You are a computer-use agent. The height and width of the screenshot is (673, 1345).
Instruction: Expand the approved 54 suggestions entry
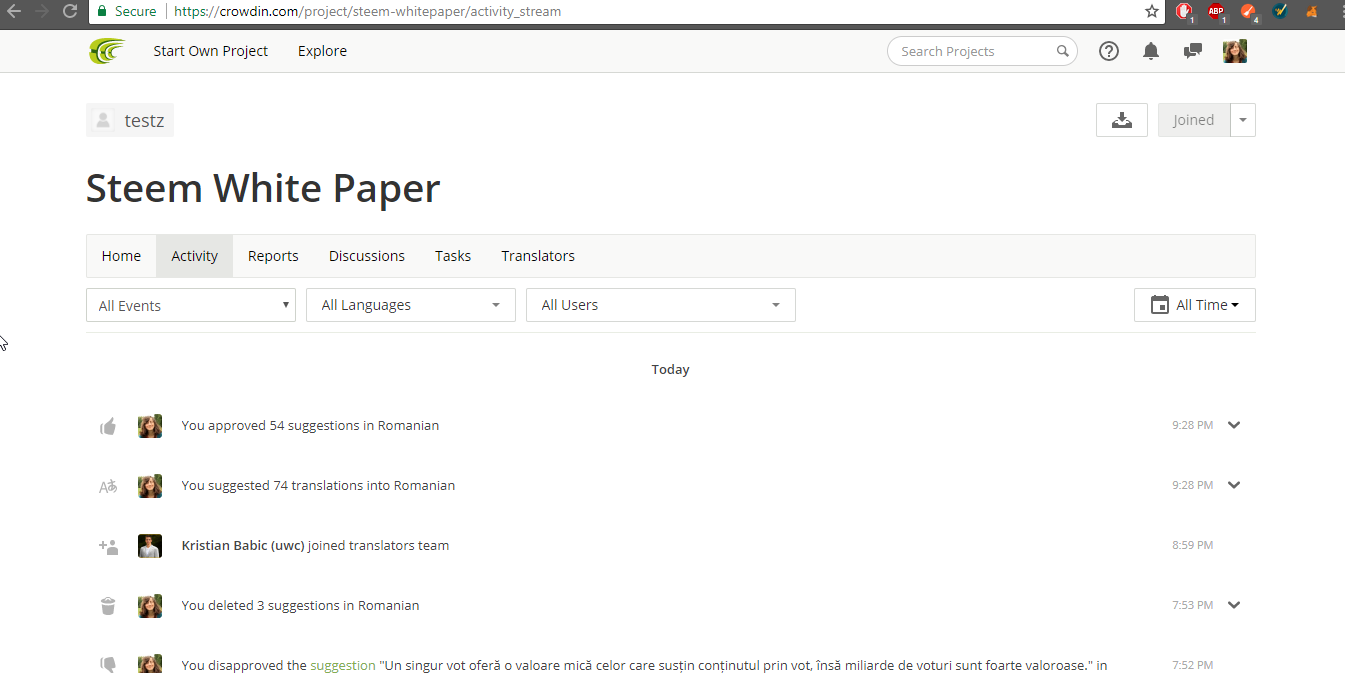point(1234,425)
